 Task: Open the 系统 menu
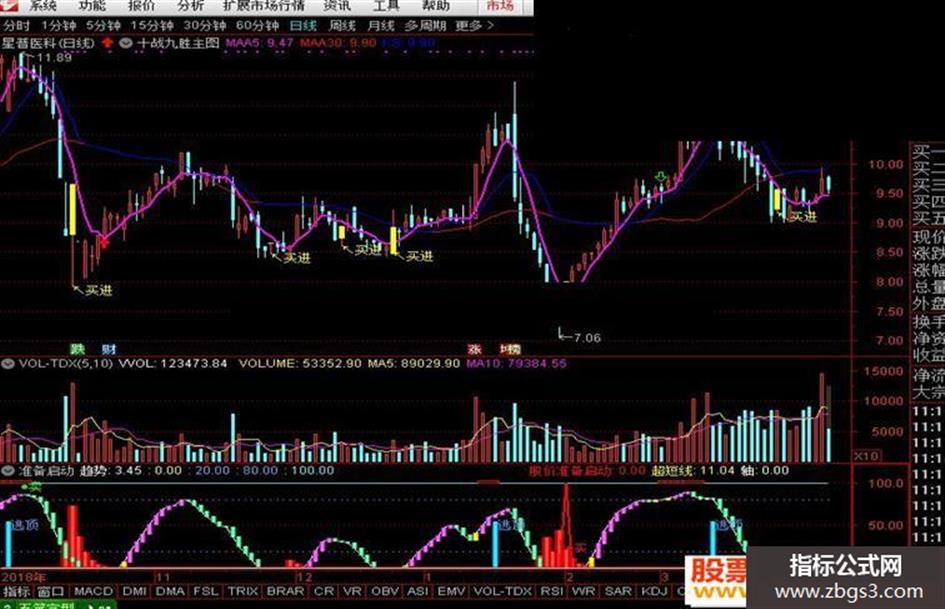point(43,5)
